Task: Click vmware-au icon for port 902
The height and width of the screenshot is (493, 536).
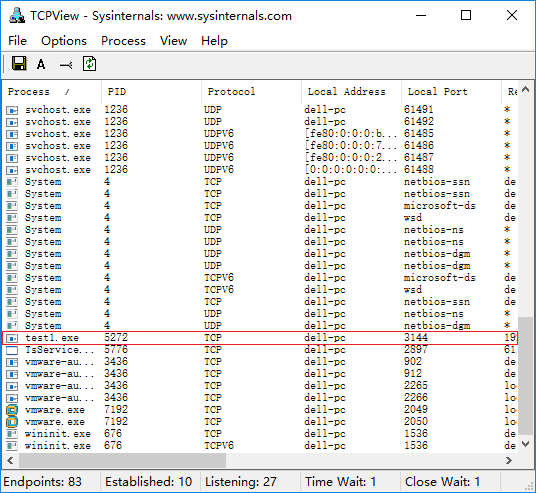Action: [x=12, y=362]
